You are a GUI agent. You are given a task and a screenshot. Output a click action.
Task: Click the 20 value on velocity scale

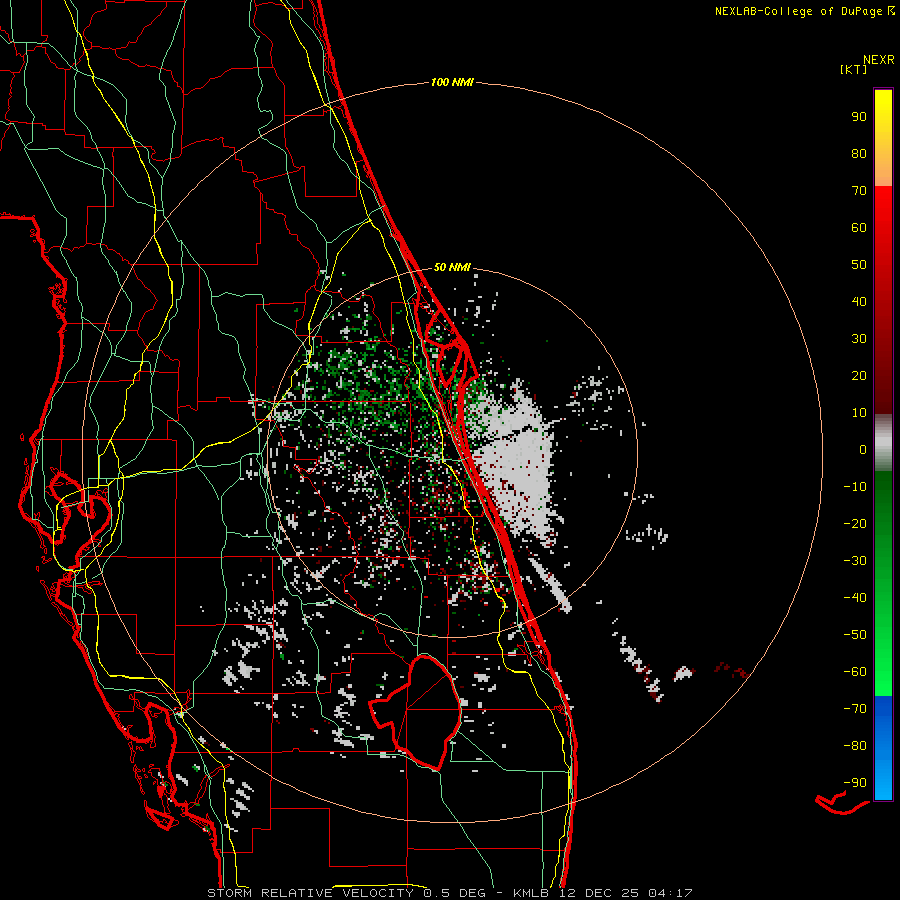click(859, 375)
